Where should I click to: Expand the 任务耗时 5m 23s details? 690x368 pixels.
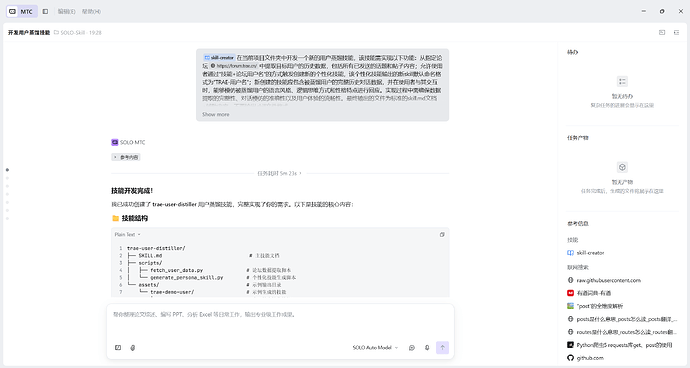tap(279, 173)
